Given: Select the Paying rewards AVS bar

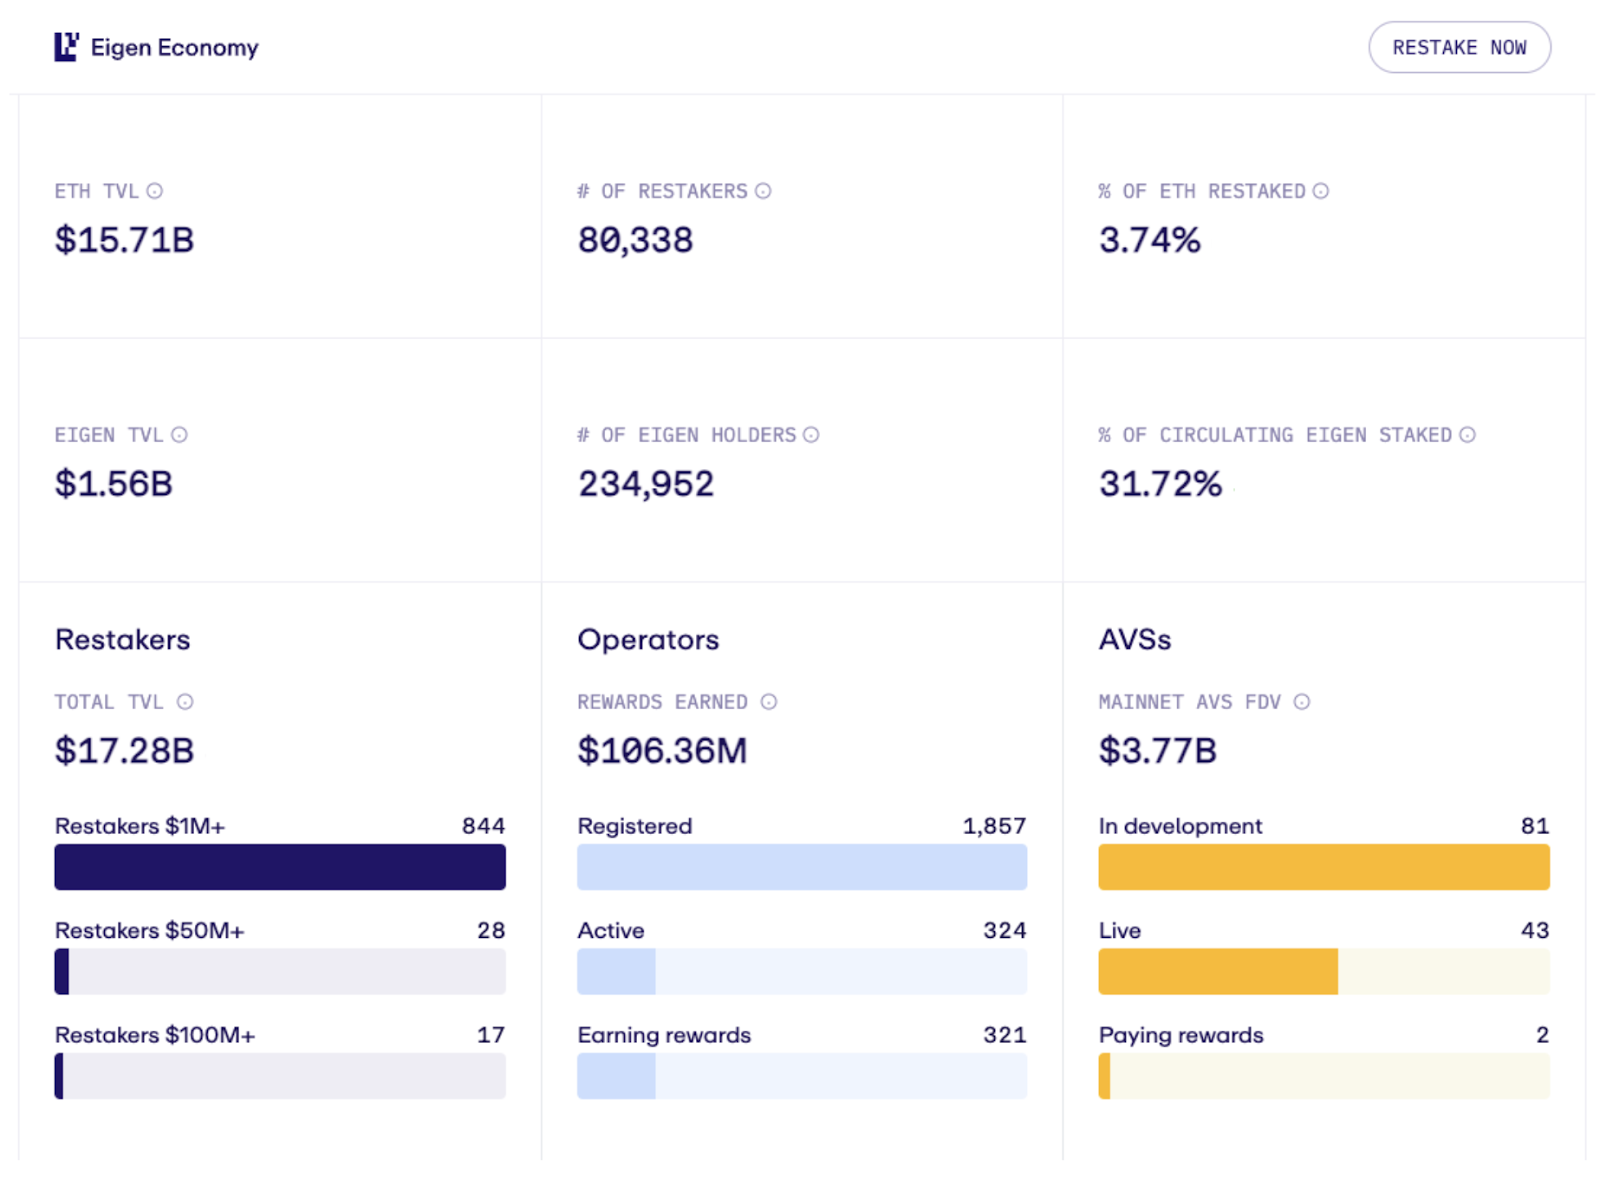Looking at the screenshot, I should pyautogui.click(x=1324, y=1076).
